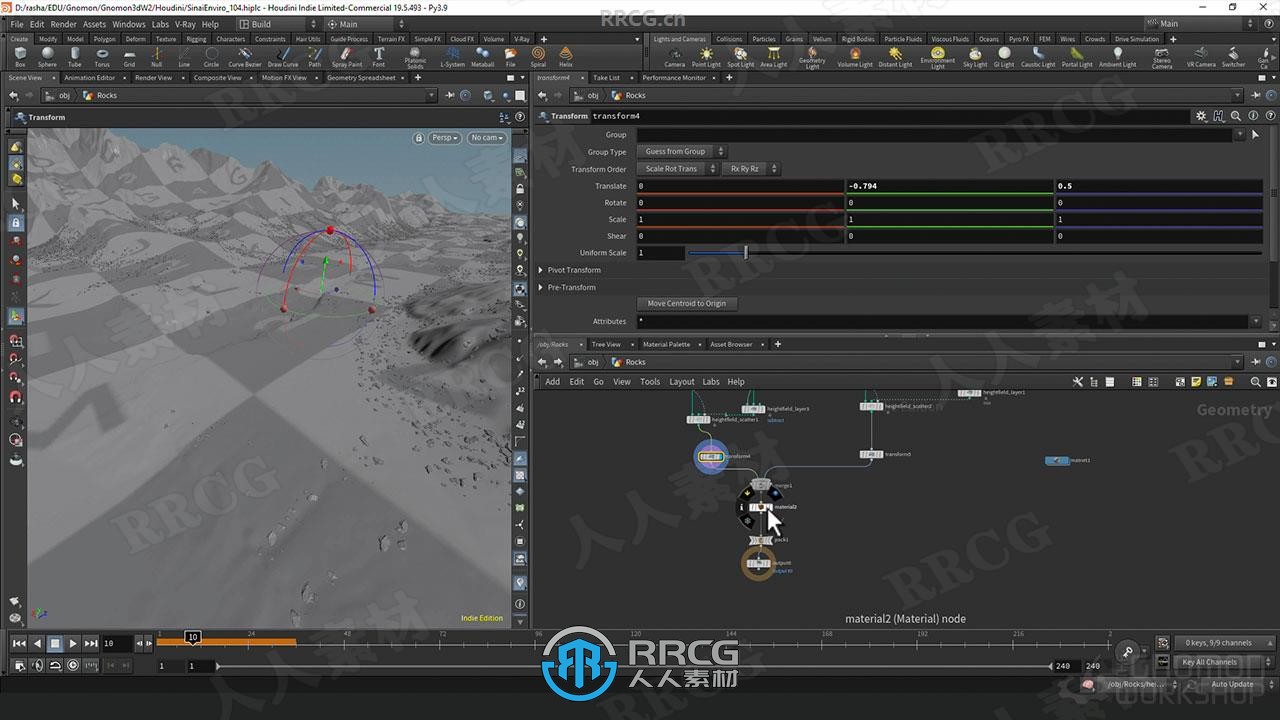Viewport: 1280px width, 720px height.
Task: Jump to the last frame
Action: [x=91, y=643]
